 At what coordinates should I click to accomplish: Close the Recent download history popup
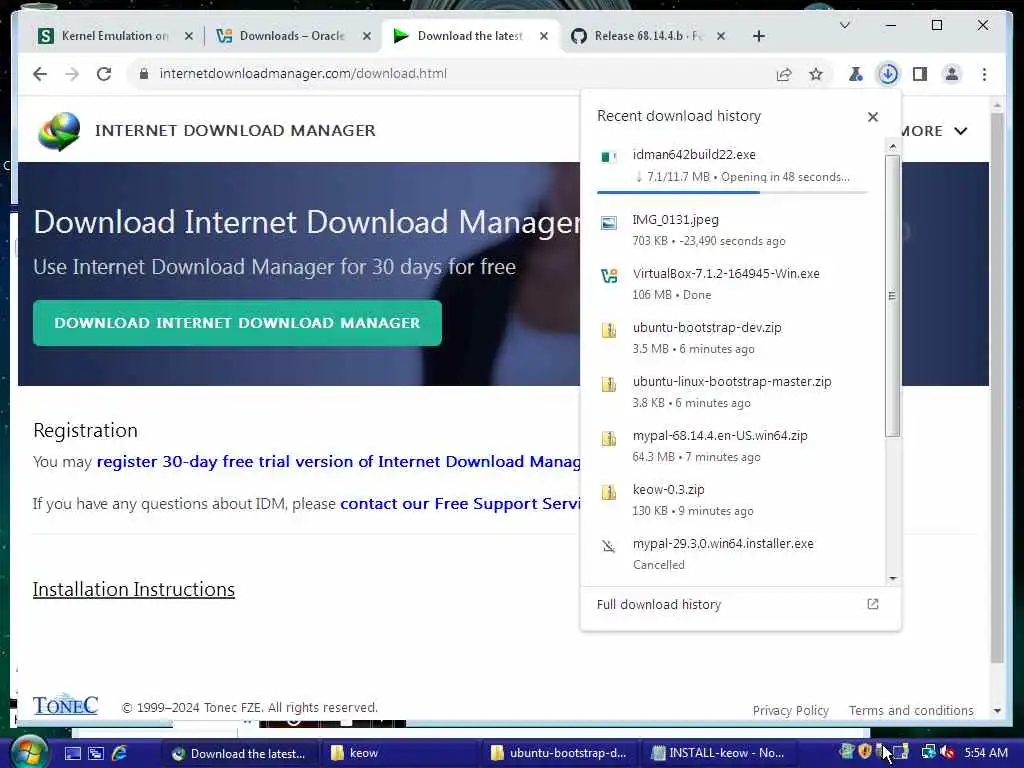(872, 117)
